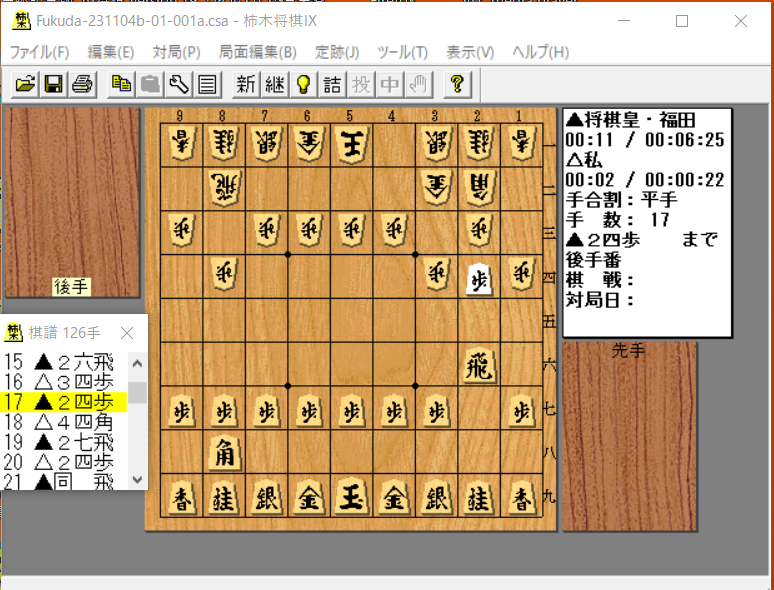Open the ファイル(F) menu

pyautogui.click(x=39, y=52)
